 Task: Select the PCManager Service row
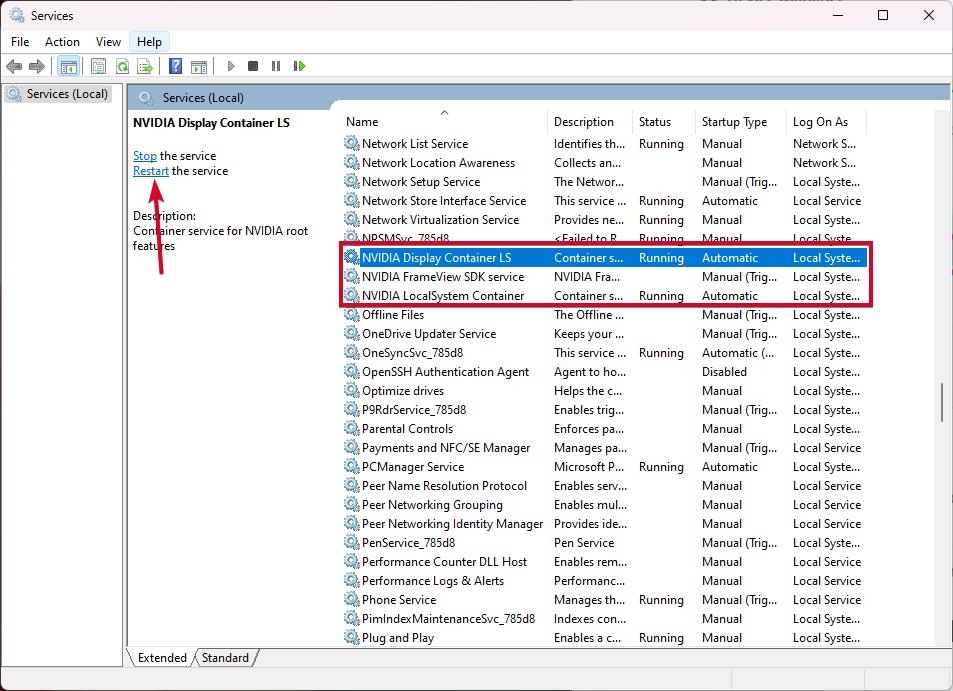pos(605,467)
